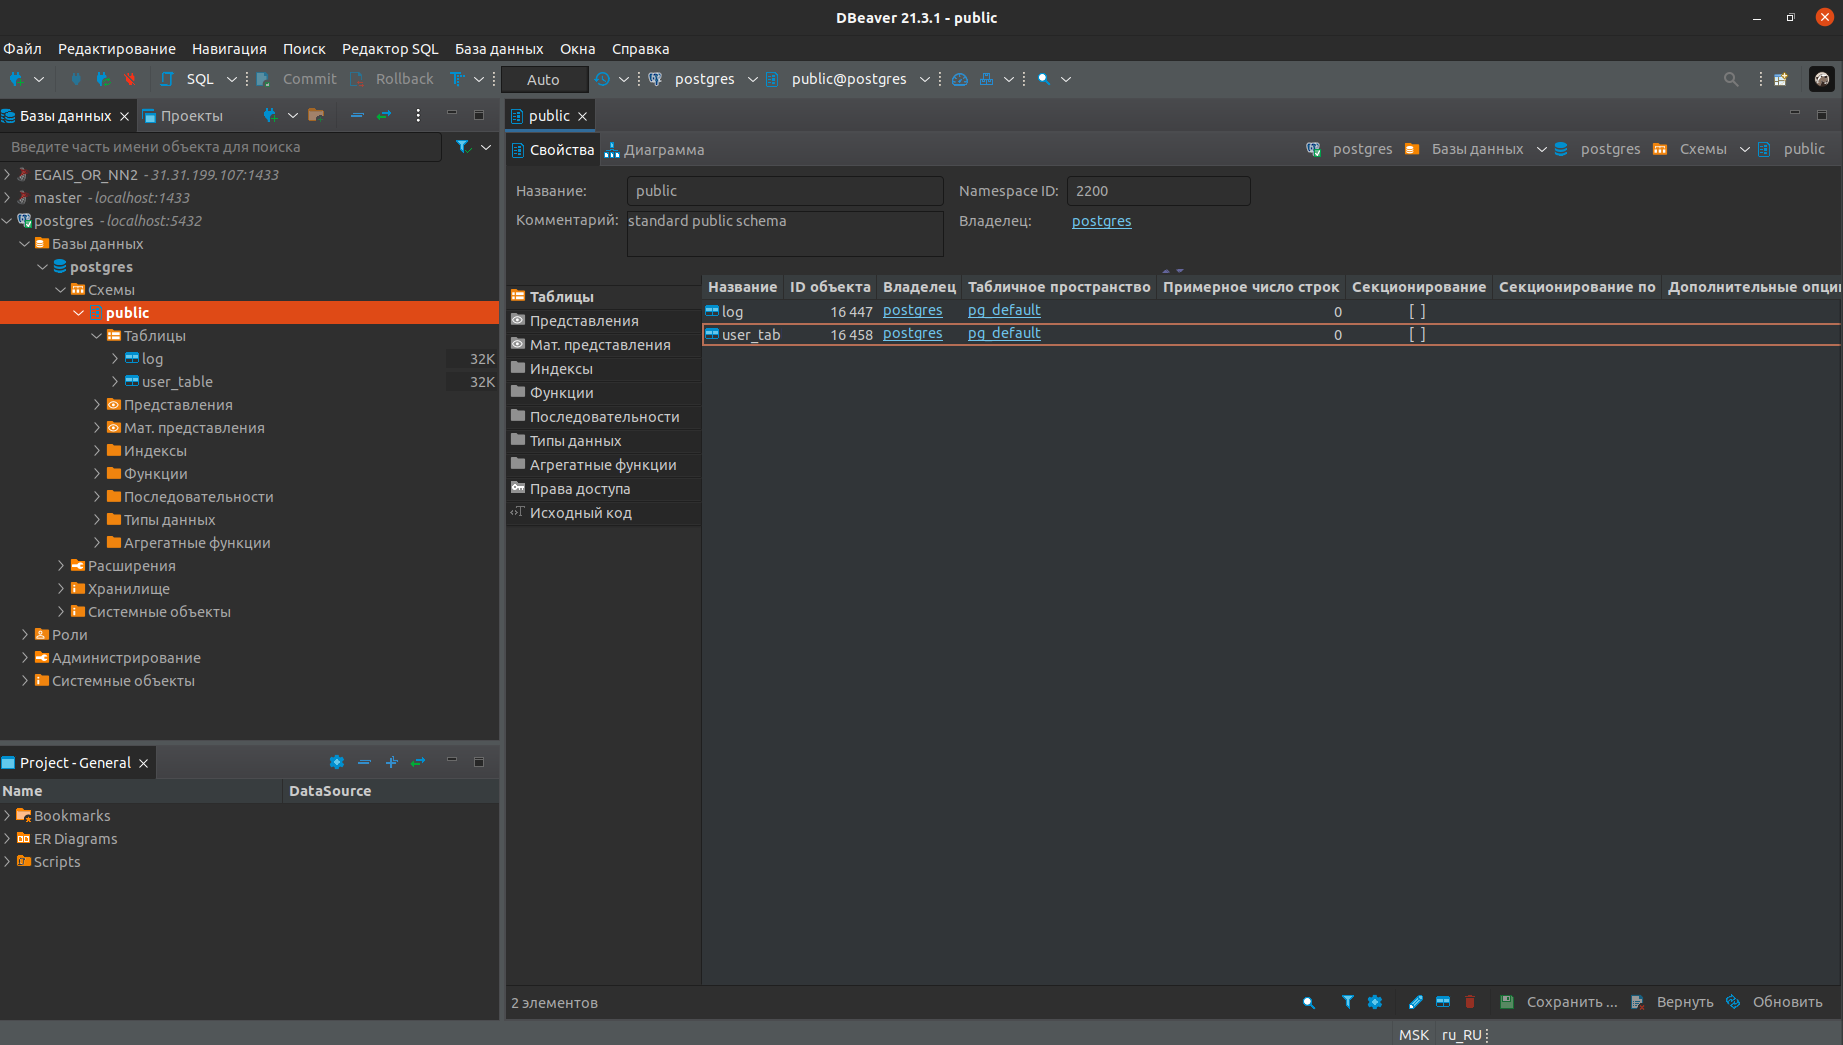Open the Редактор SQL menu
Viewport: 1843px width, 1045px height.
click(x=390, y=49)
